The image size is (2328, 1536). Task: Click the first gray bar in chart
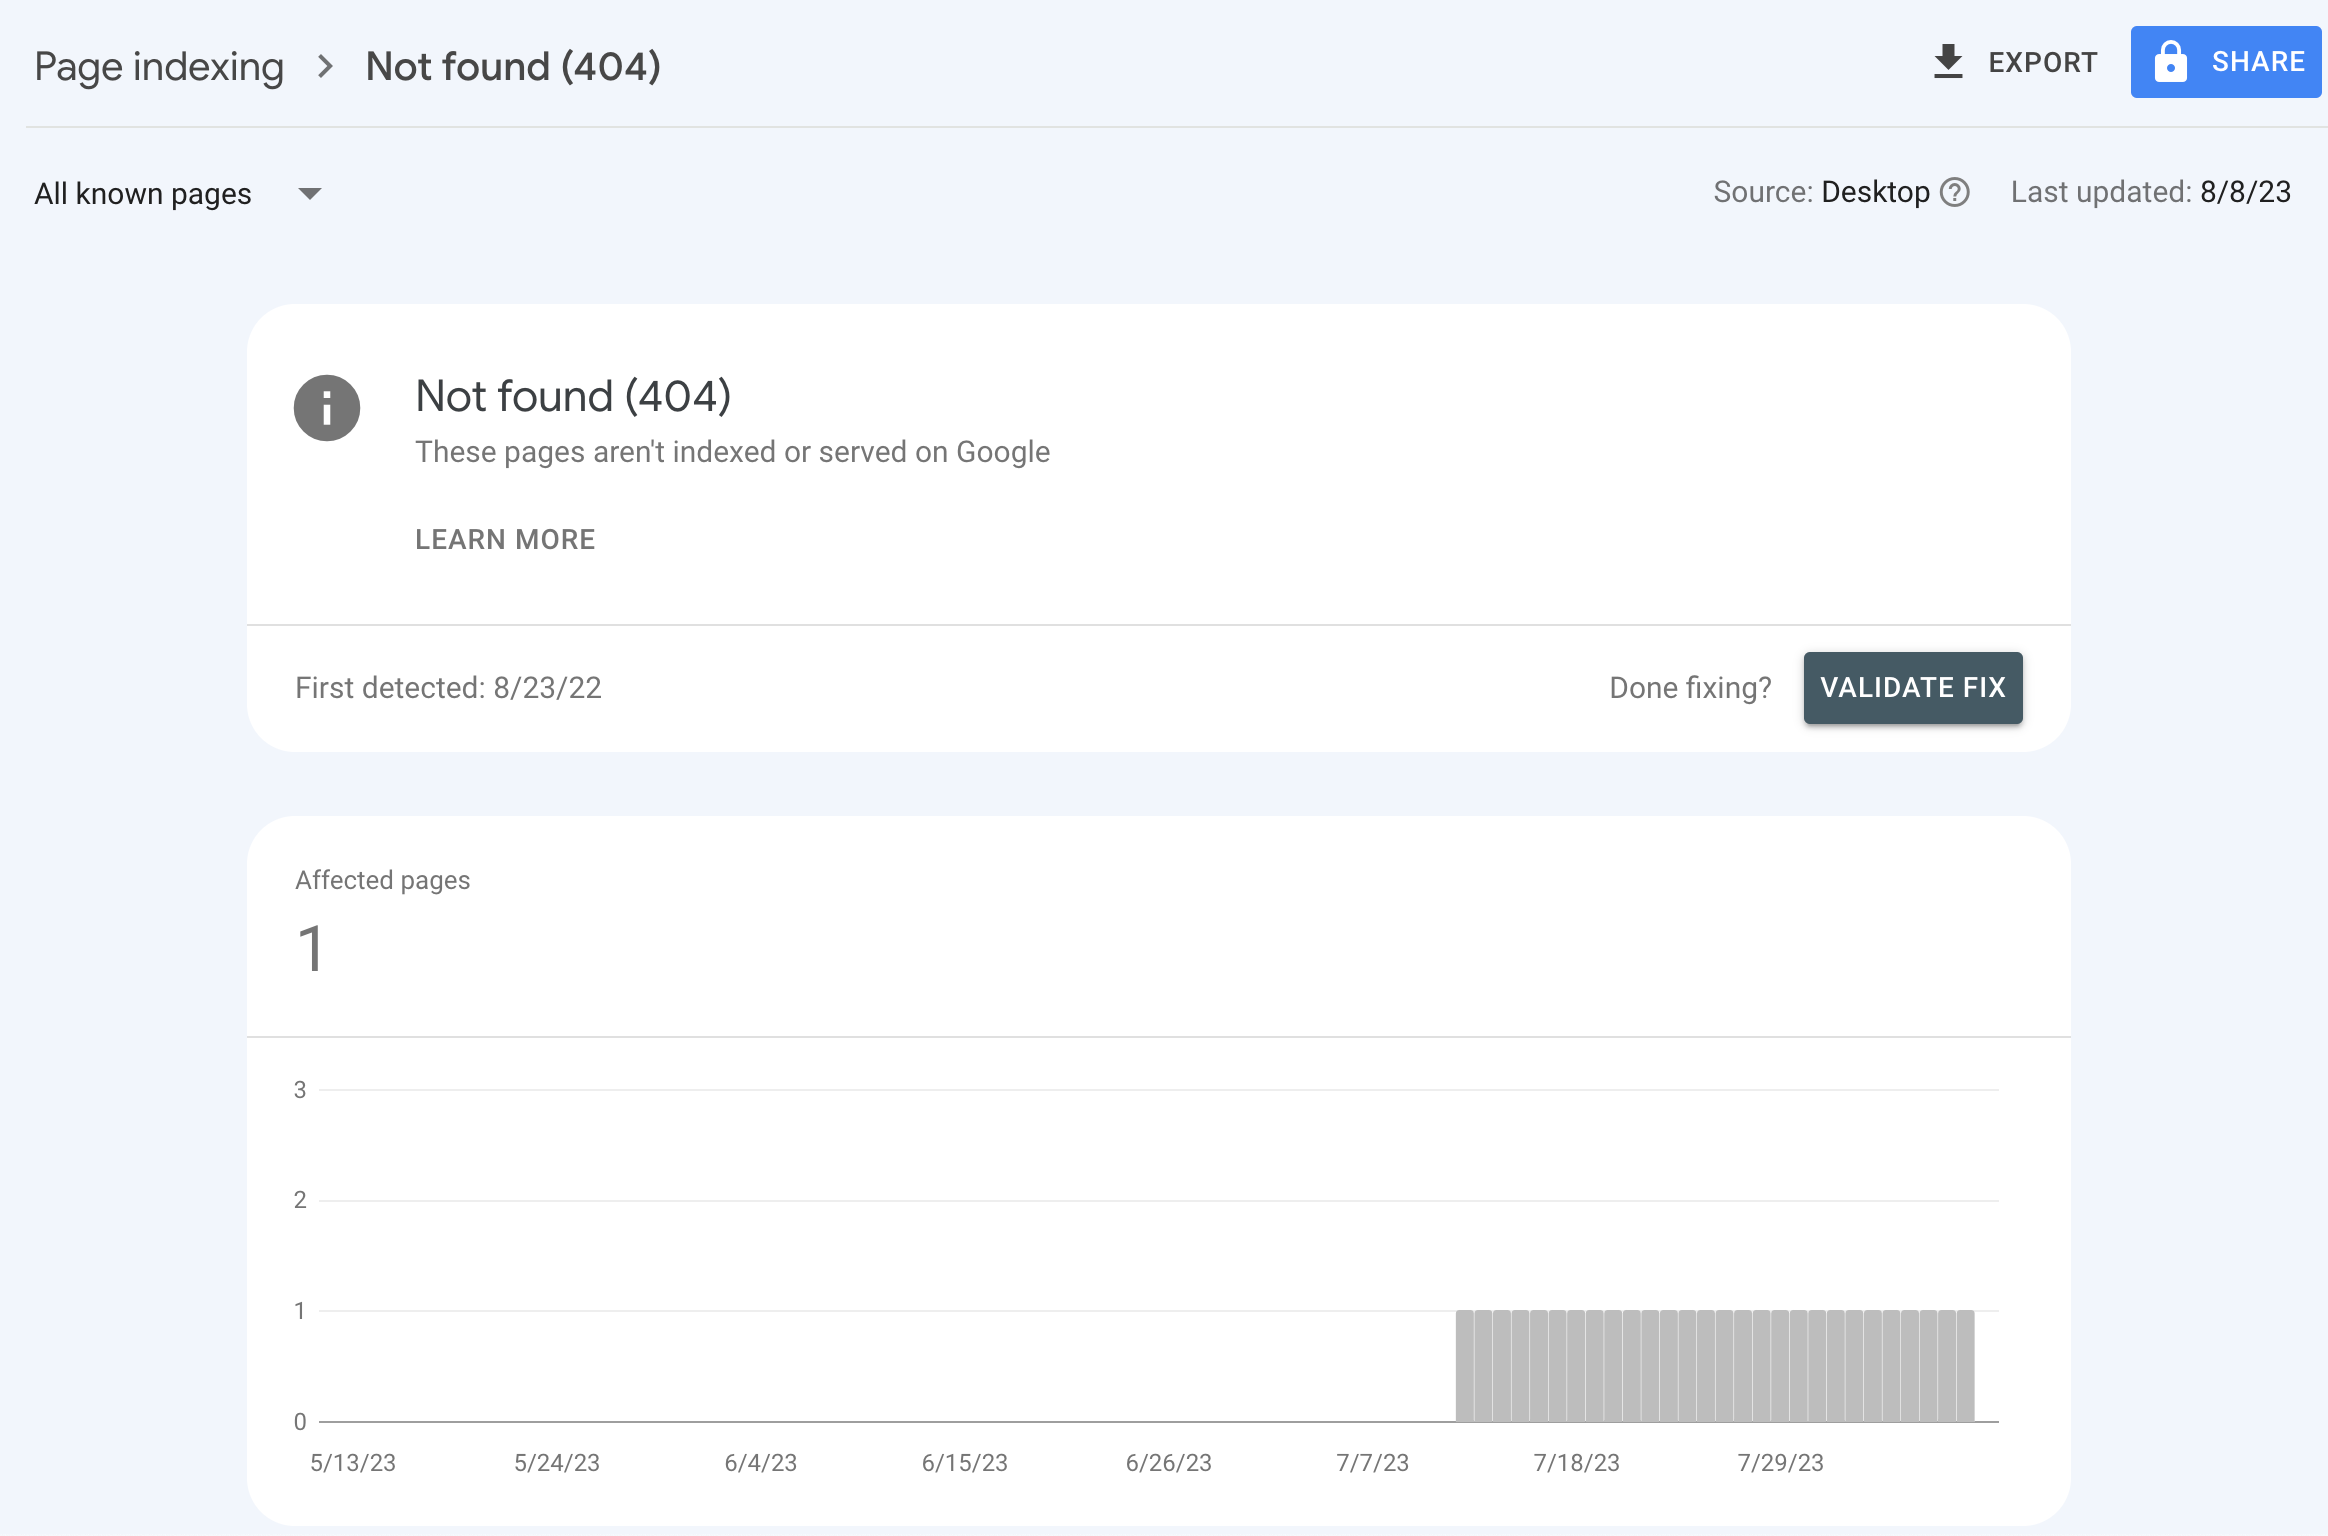point(1464,1366)
